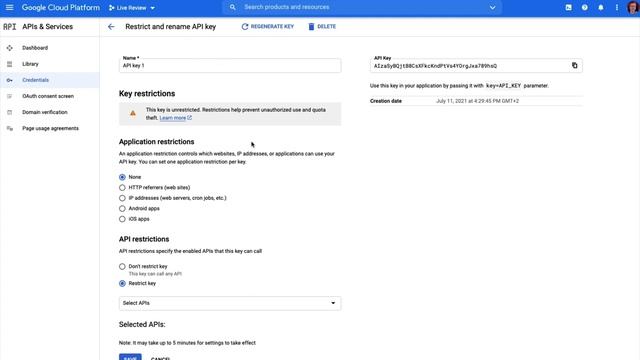
Task: Click the API logo beside APIs & Services
Action: (9, 27)
